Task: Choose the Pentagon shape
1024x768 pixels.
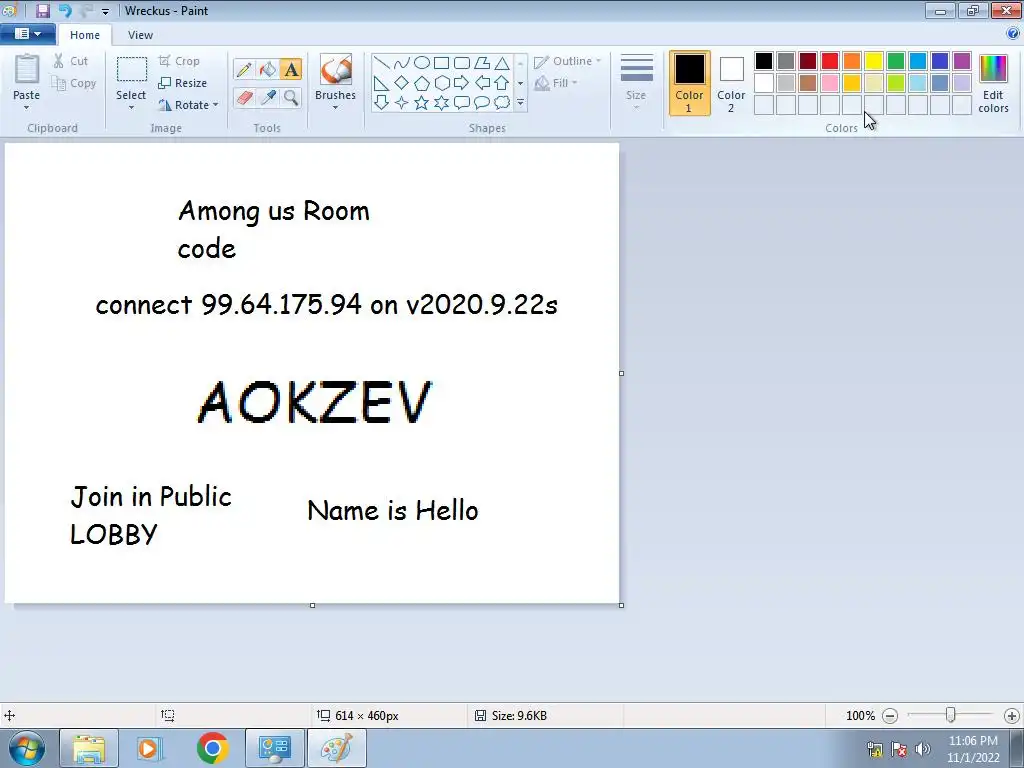Action: pyautogui.click(x=422, y=83)
